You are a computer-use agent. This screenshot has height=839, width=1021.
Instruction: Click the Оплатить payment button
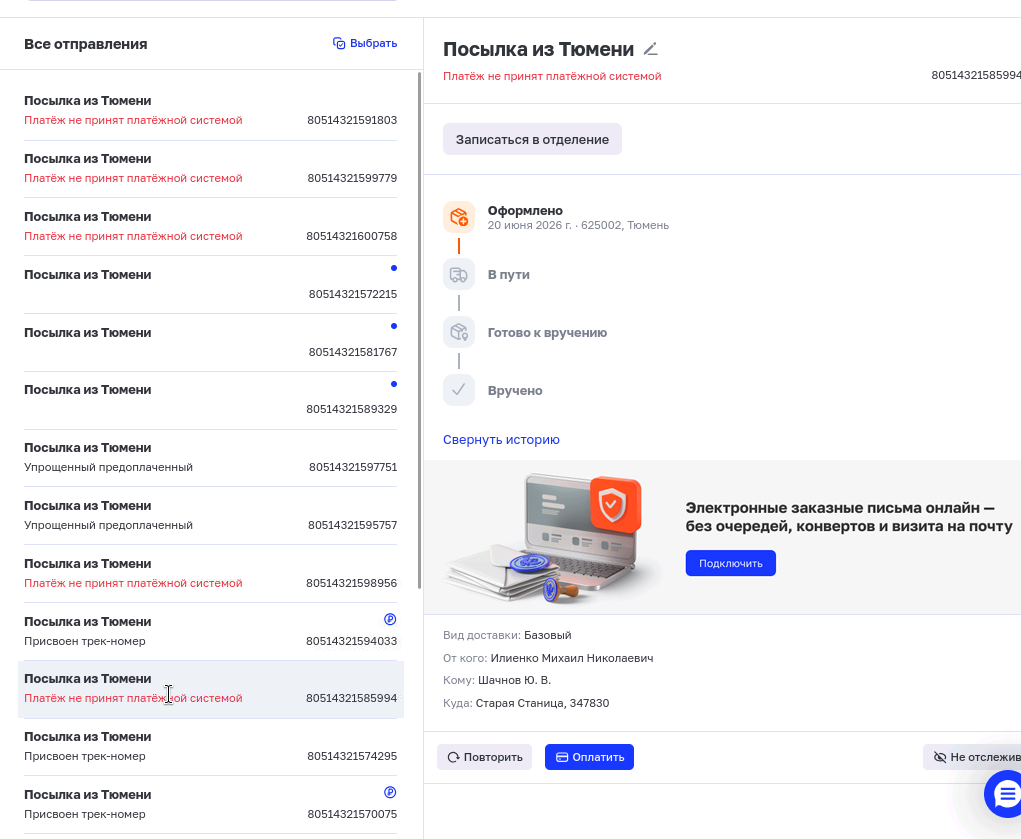tap(589, 757)
